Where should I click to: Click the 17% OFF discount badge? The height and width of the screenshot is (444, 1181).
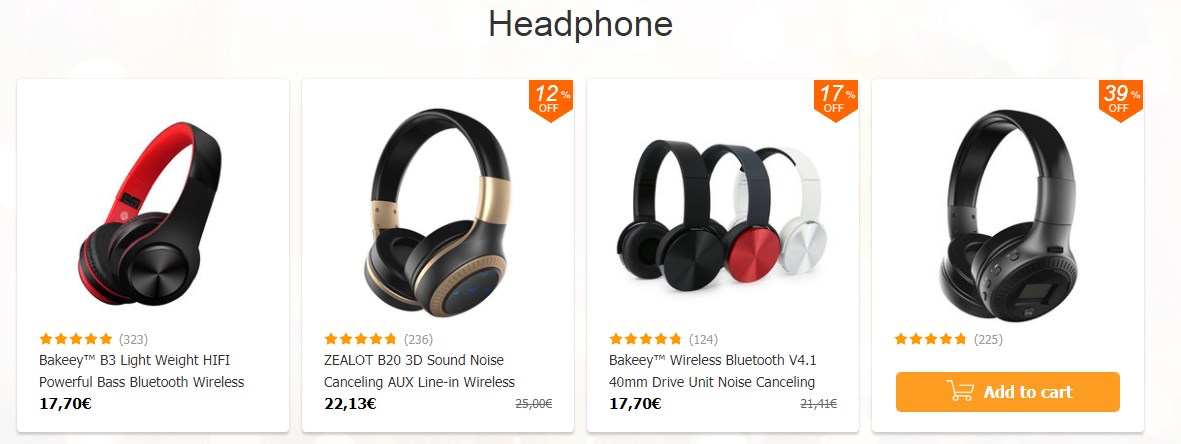point(835,100)
